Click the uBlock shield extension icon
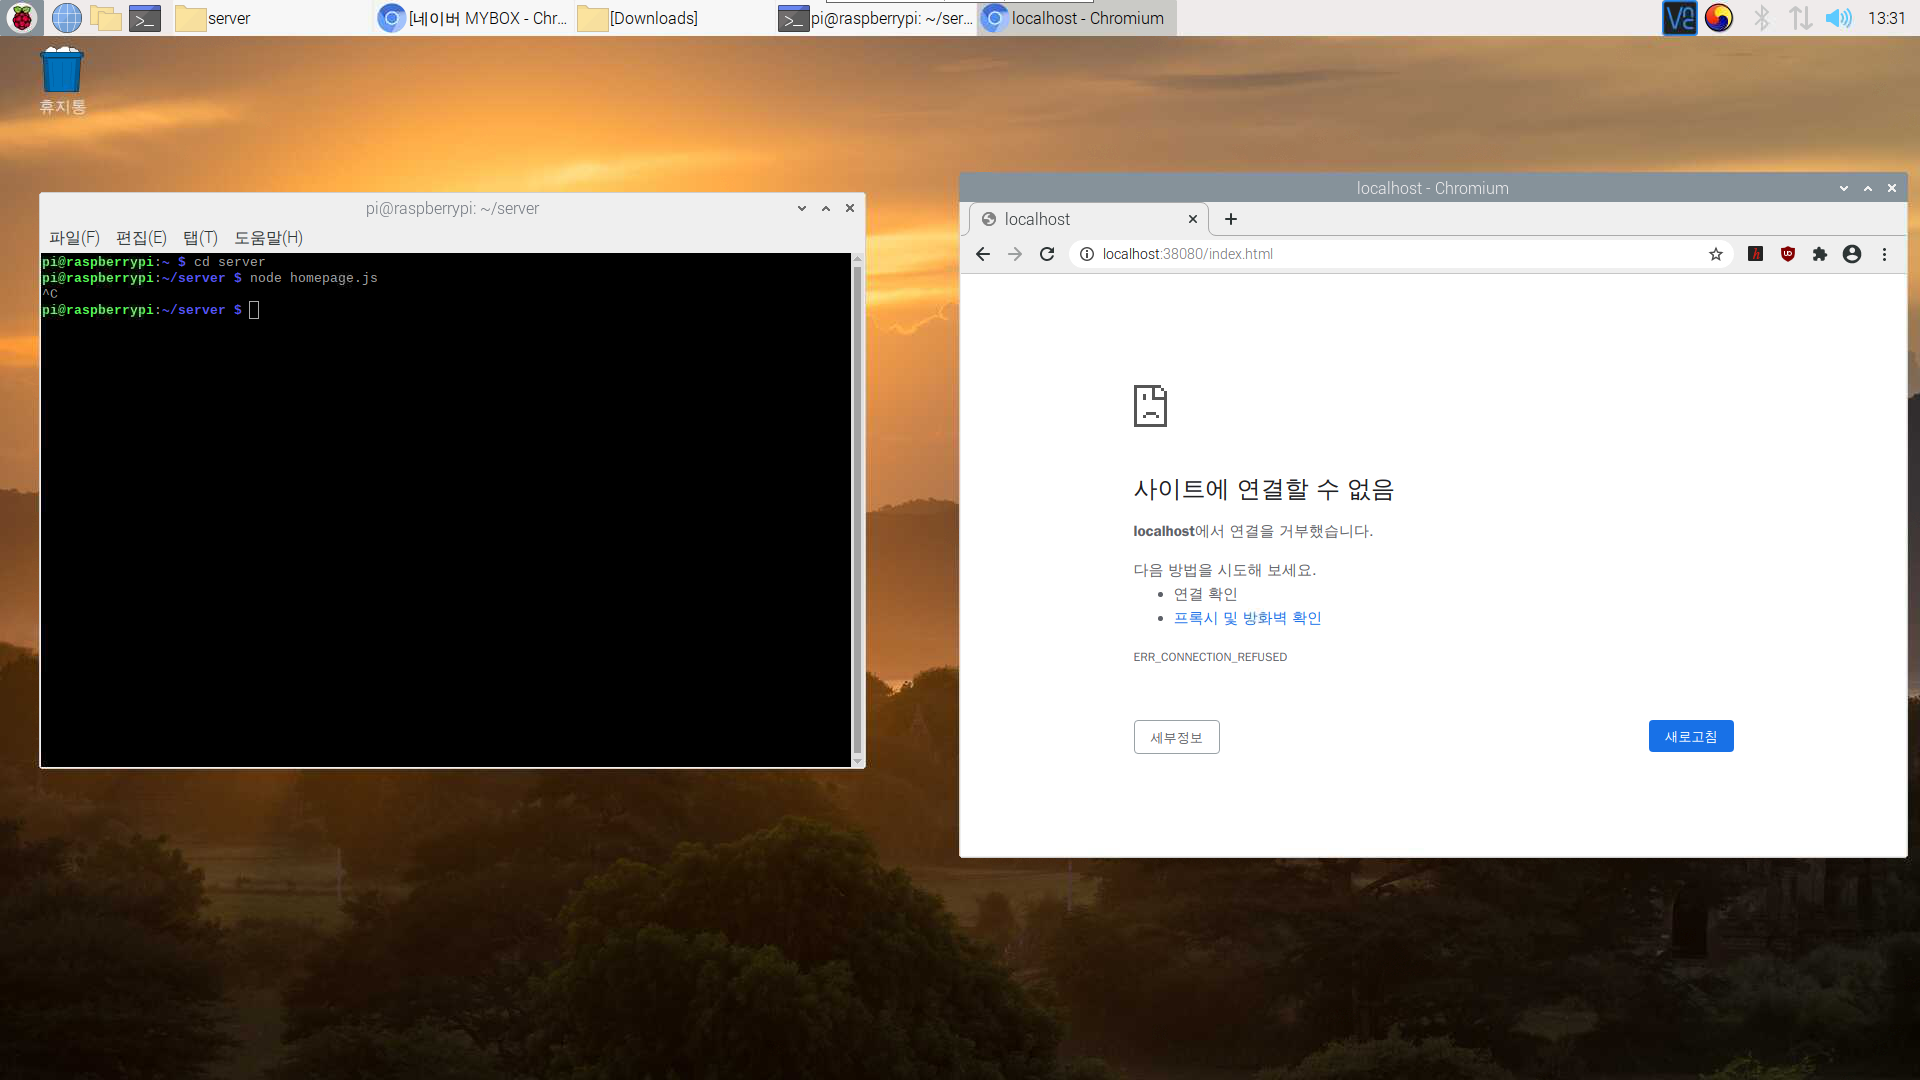Image resolution: width=1920 pixels, height=1080 pixels. (1788, 254)
